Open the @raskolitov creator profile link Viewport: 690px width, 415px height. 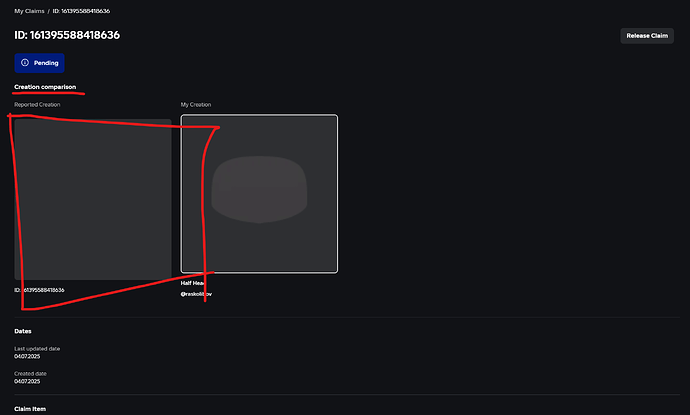point(196,294)
